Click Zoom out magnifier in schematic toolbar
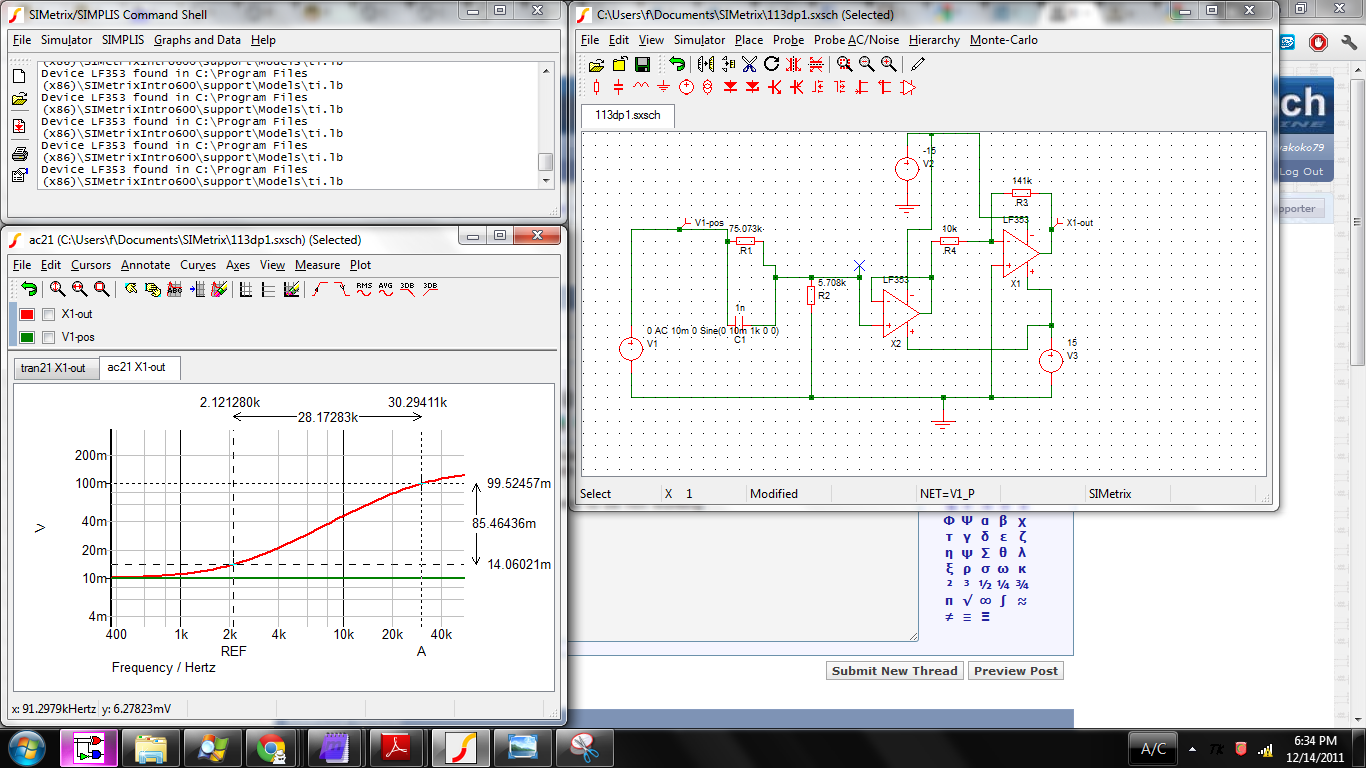The image size is (1366, 768). point(866,64)
